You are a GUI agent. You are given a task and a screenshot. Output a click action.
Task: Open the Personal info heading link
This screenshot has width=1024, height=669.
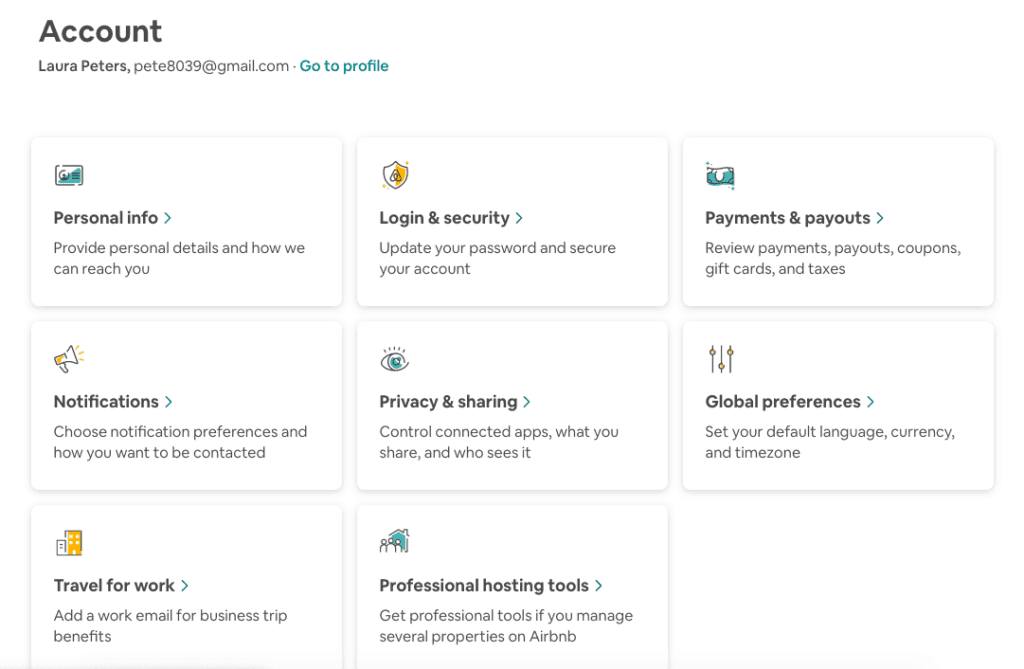click(106, 218)
